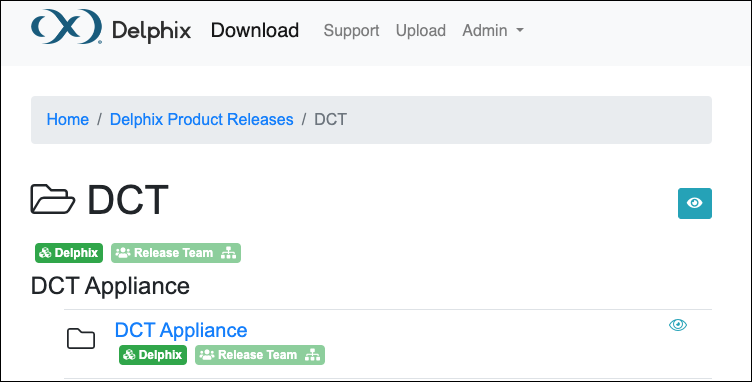
Task: Click the hierarchy icon in top Release Team badge
Action: (x=228, y=253)
